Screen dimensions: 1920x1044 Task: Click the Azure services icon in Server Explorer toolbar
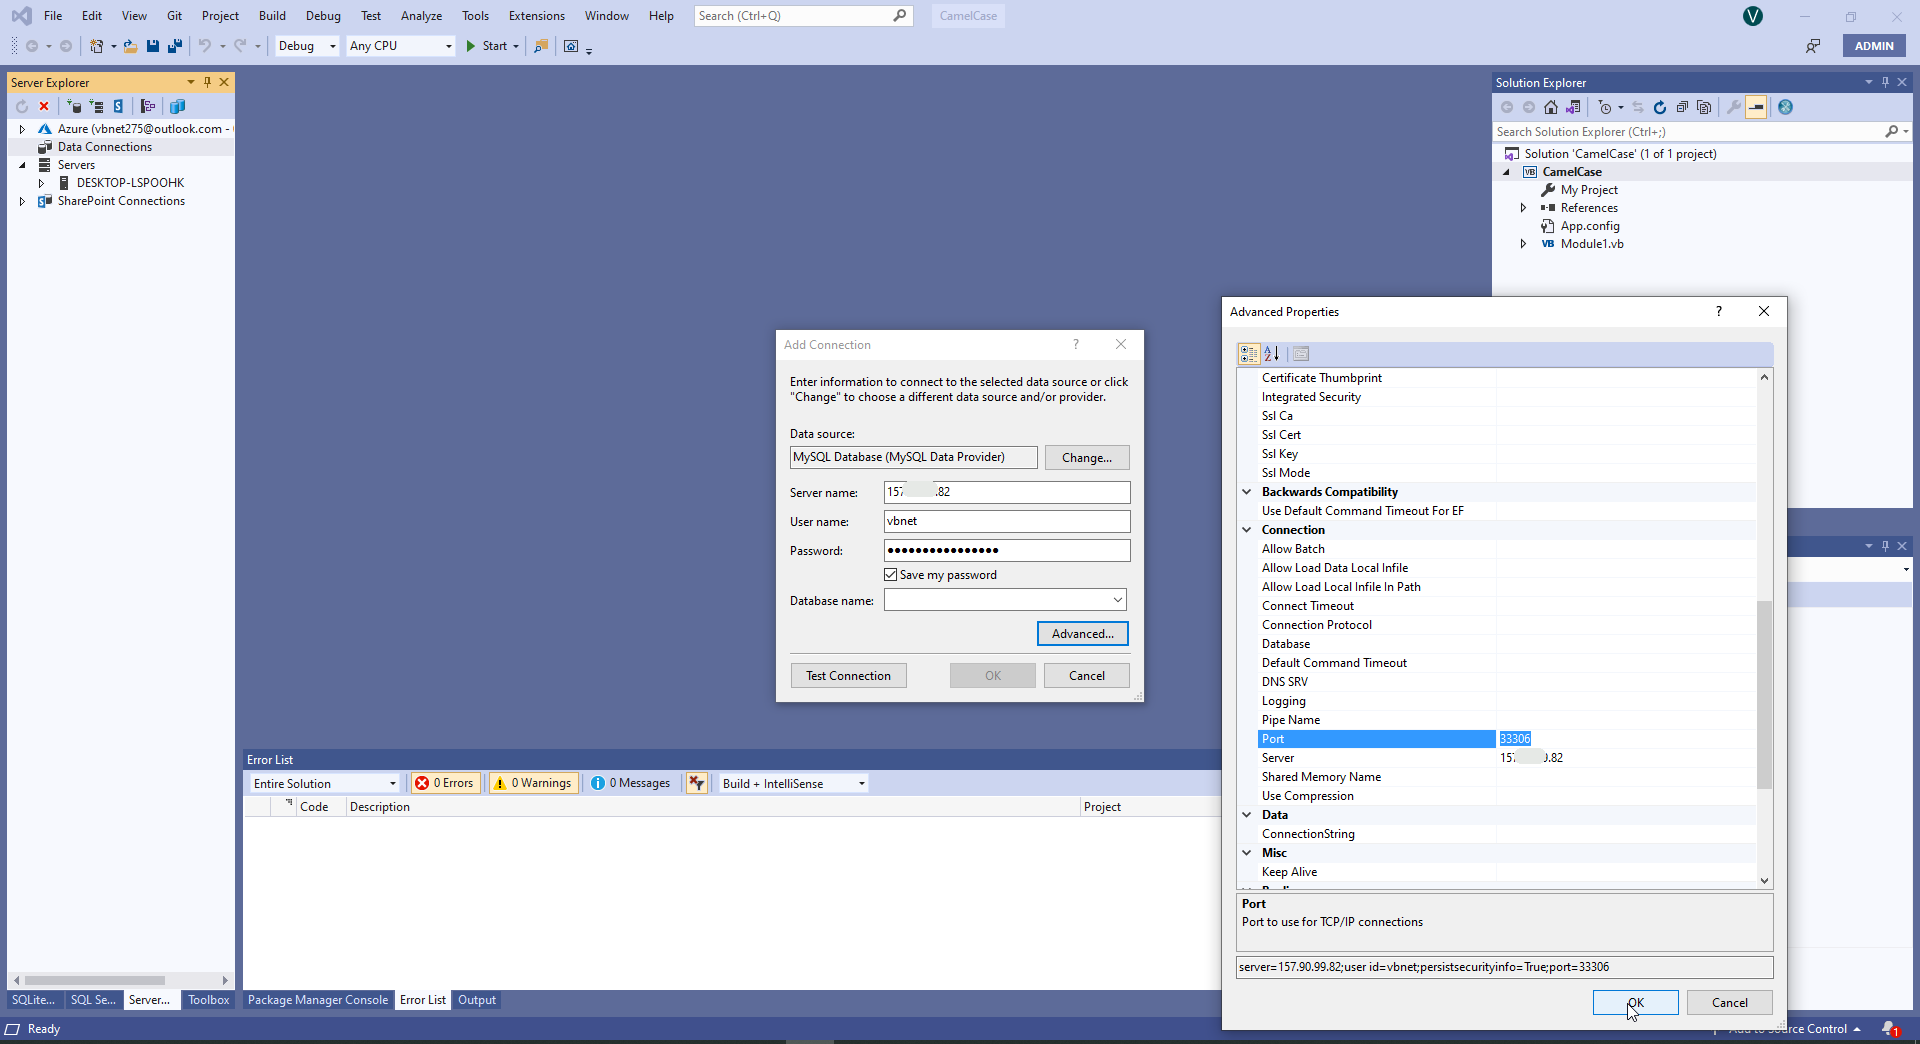point(177,106)
